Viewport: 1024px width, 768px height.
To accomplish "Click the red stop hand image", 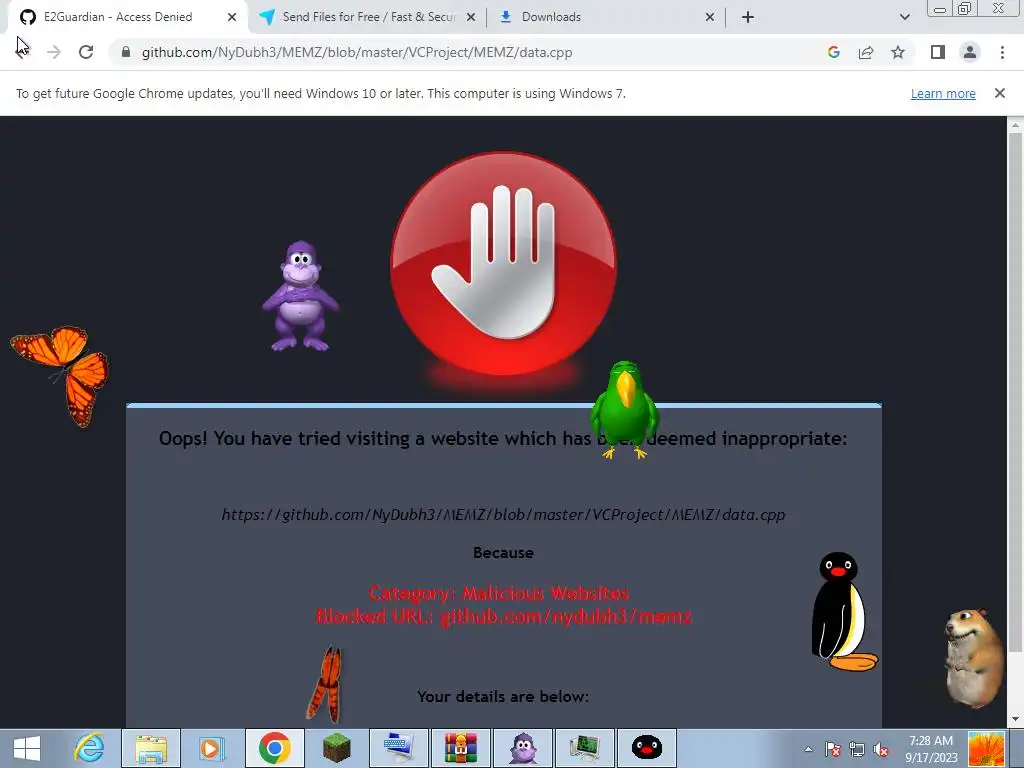I will click(x=503, y=263).
